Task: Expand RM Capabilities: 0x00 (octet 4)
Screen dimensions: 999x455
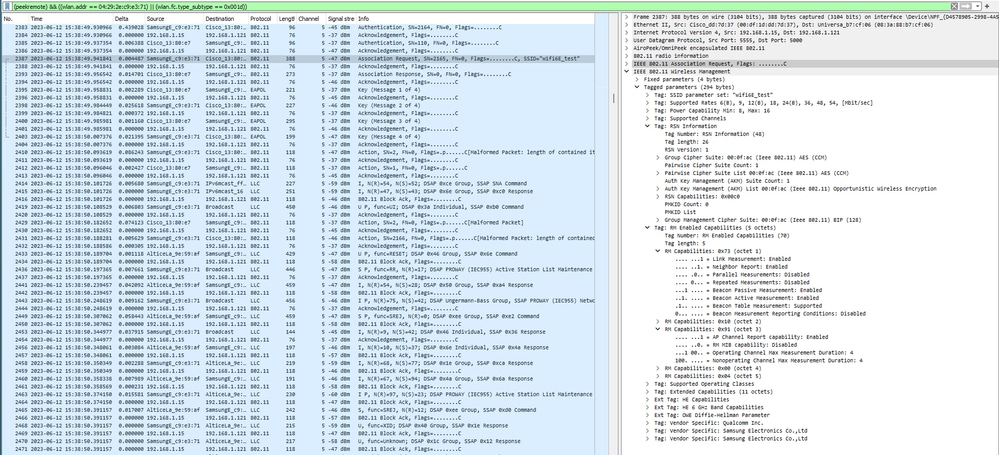Action: coord(658,368)
